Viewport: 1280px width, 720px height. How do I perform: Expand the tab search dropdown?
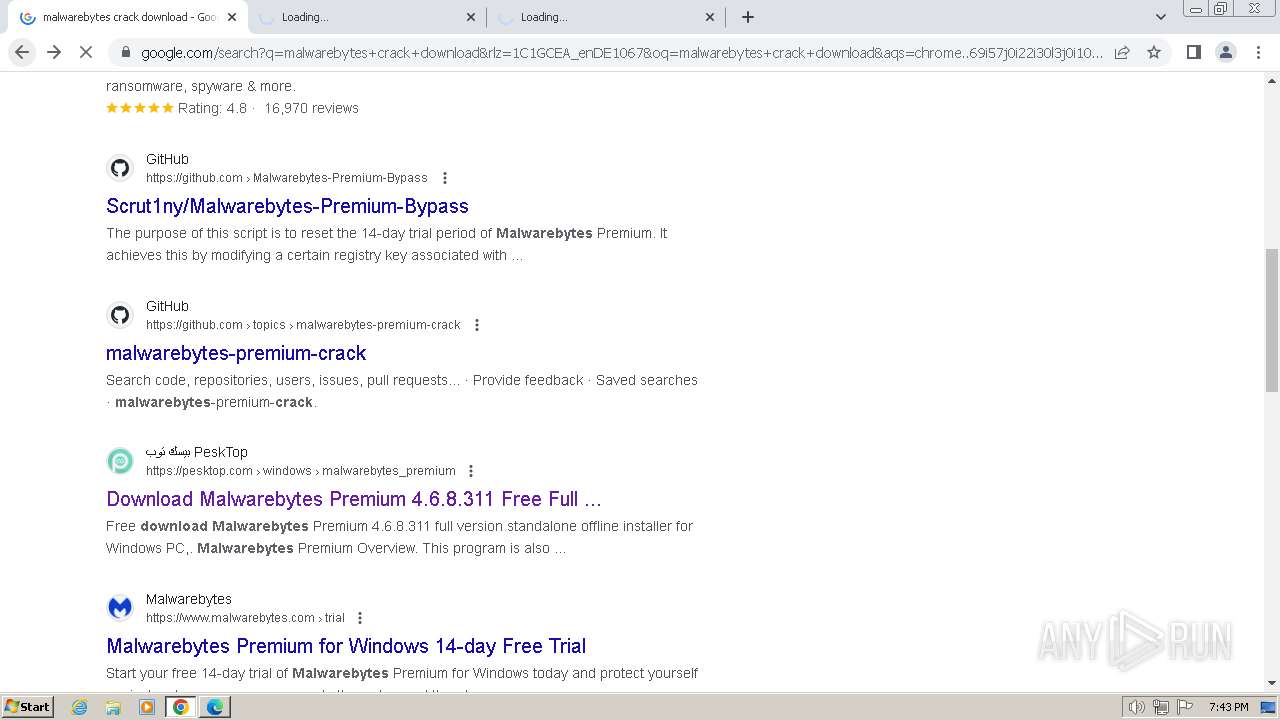click(x=1160, y=17)
